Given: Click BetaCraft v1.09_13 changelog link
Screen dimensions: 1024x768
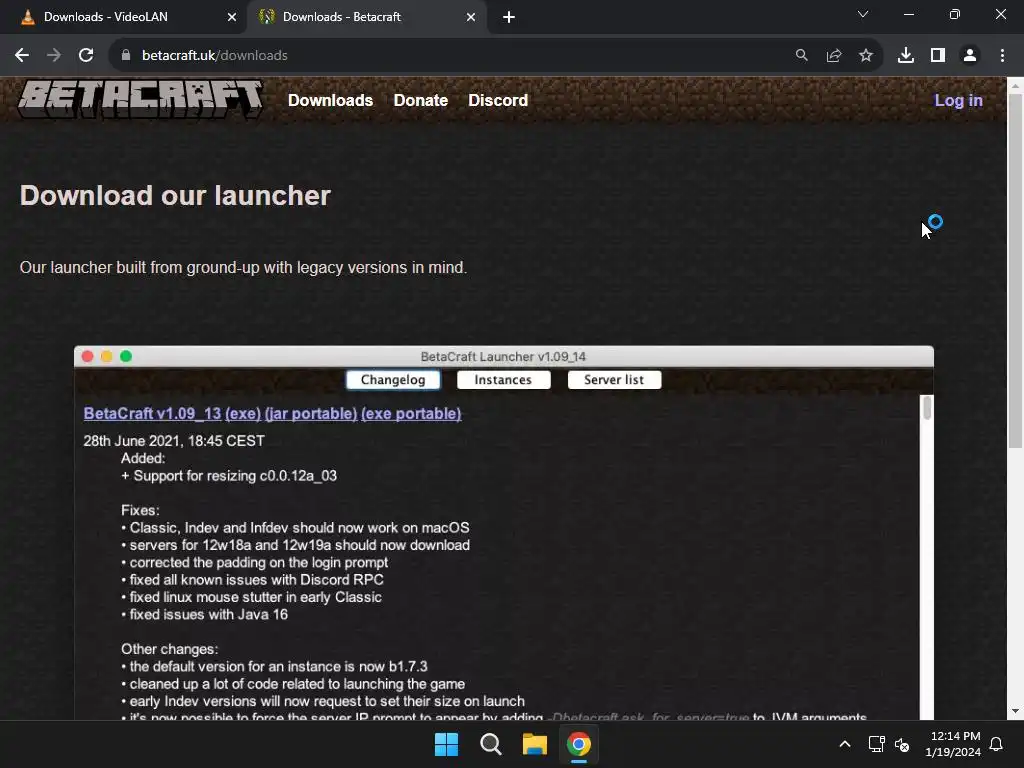Looking at the screenshot, I should 152,413.
